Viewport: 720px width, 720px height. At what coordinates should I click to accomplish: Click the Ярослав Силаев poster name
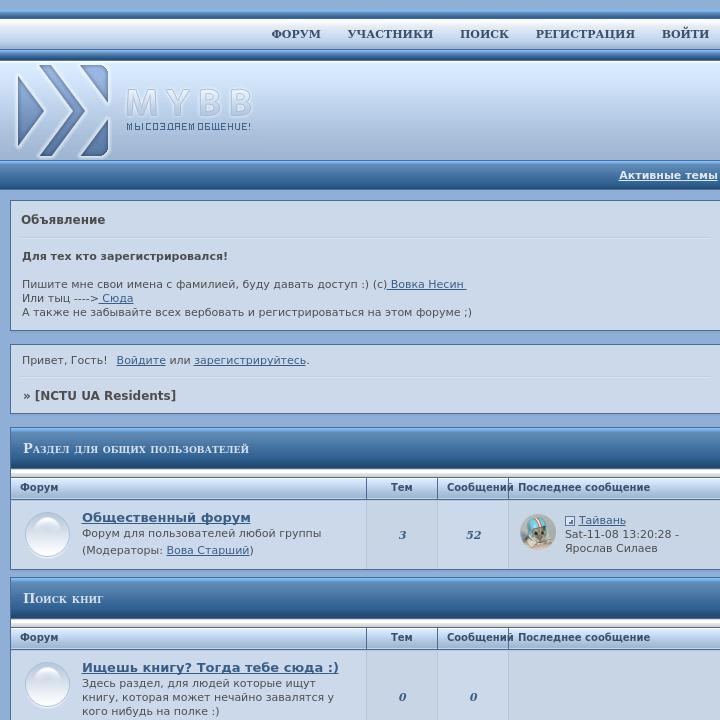611,548
